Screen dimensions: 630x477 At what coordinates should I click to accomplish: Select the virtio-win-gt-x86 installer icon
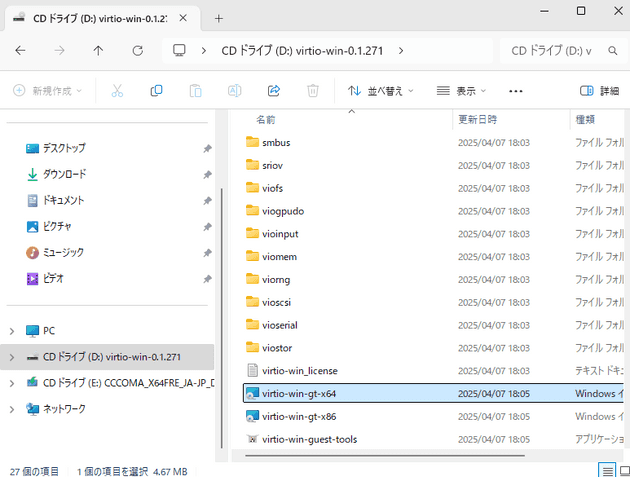(x=252, y=416)
